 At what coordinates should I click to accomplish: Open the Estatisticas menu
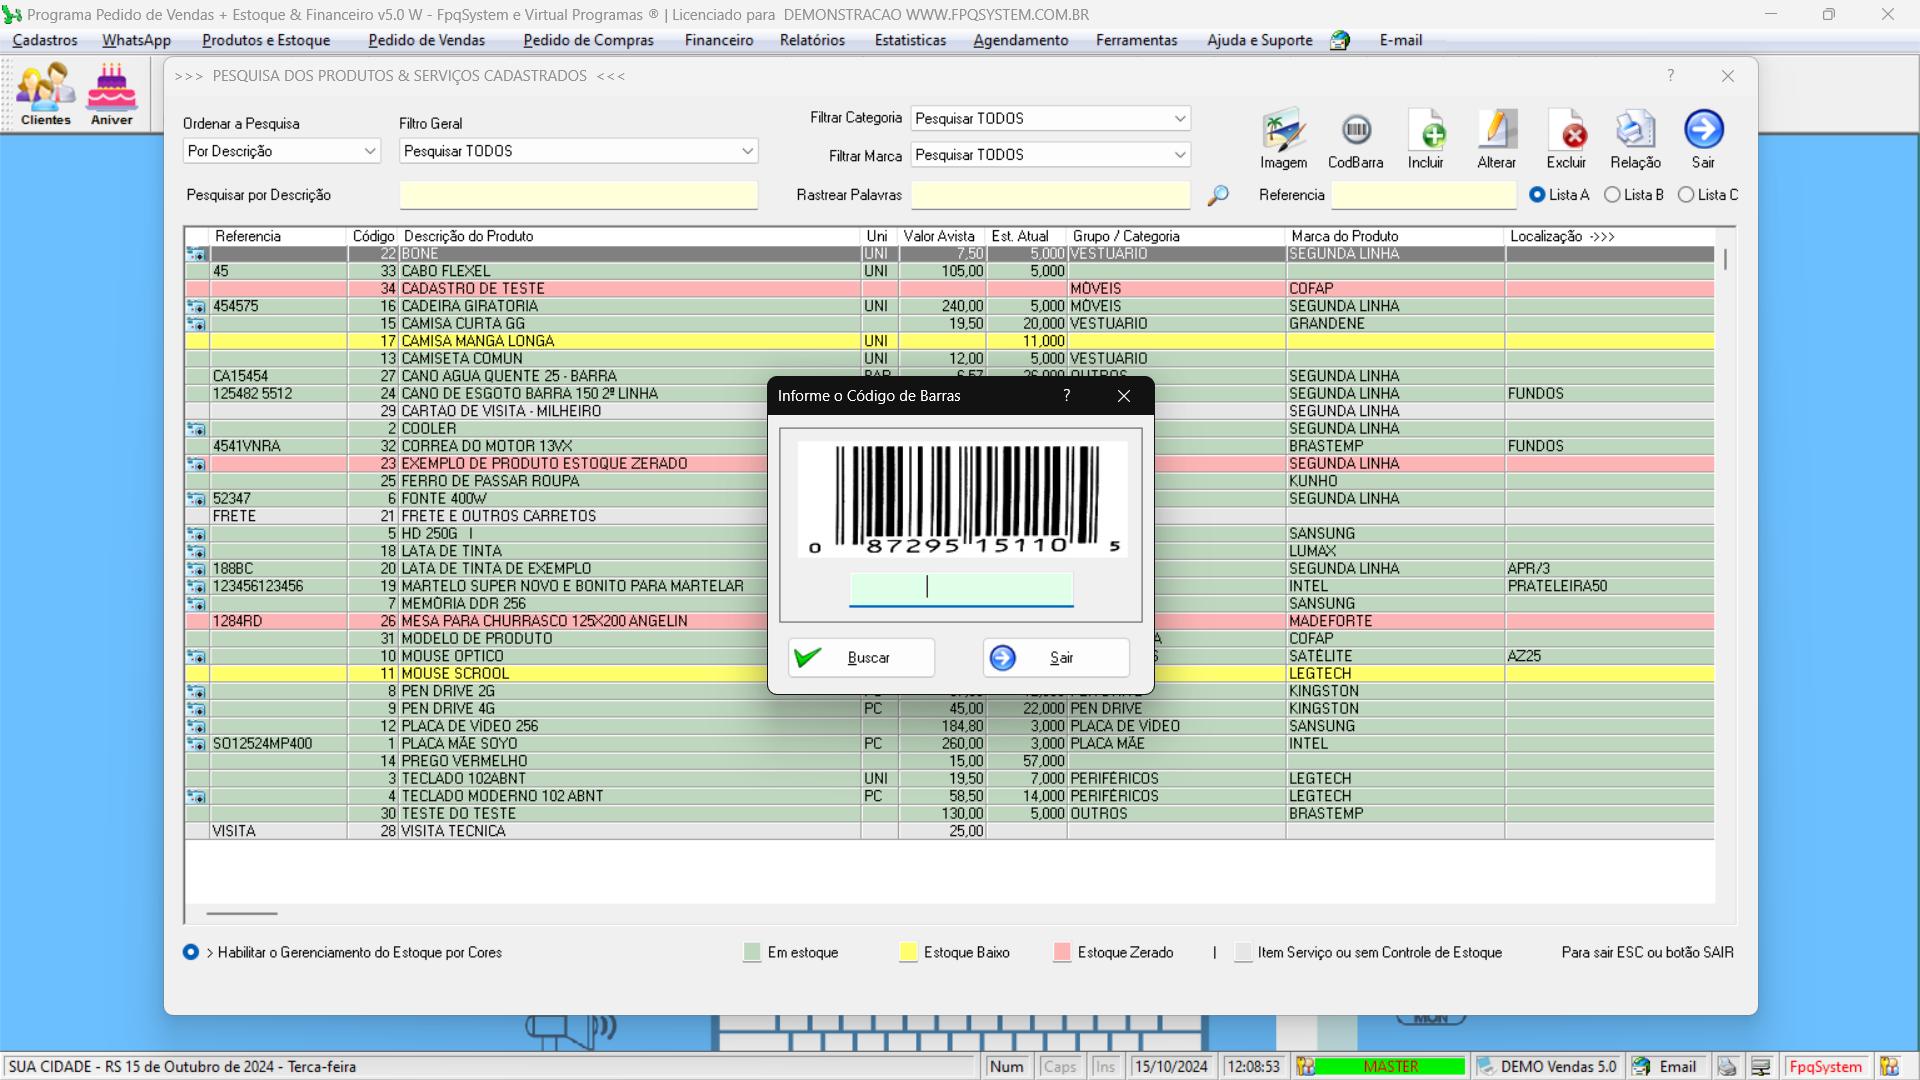pos(910,40)
